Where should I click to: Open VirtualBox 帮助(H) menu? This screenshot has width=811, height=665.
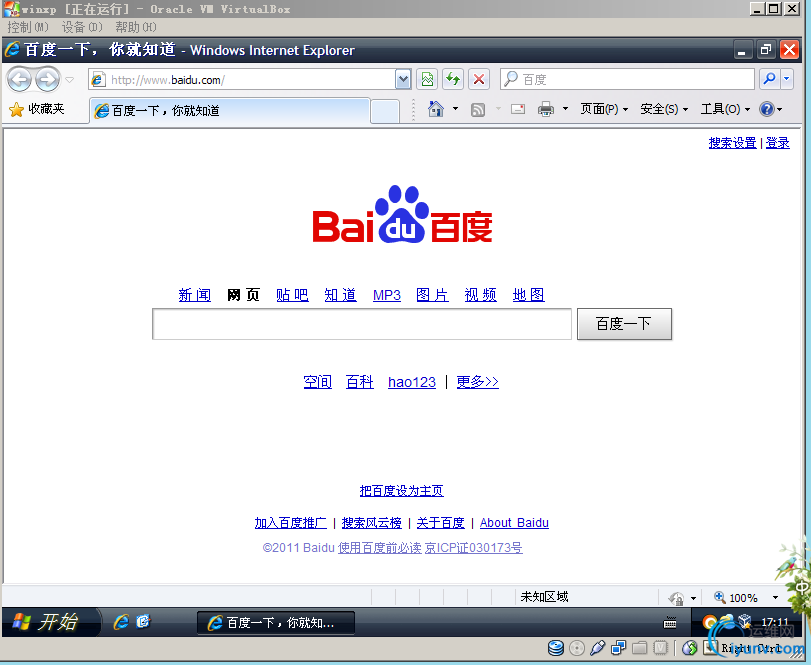click(x=136, y=27)
